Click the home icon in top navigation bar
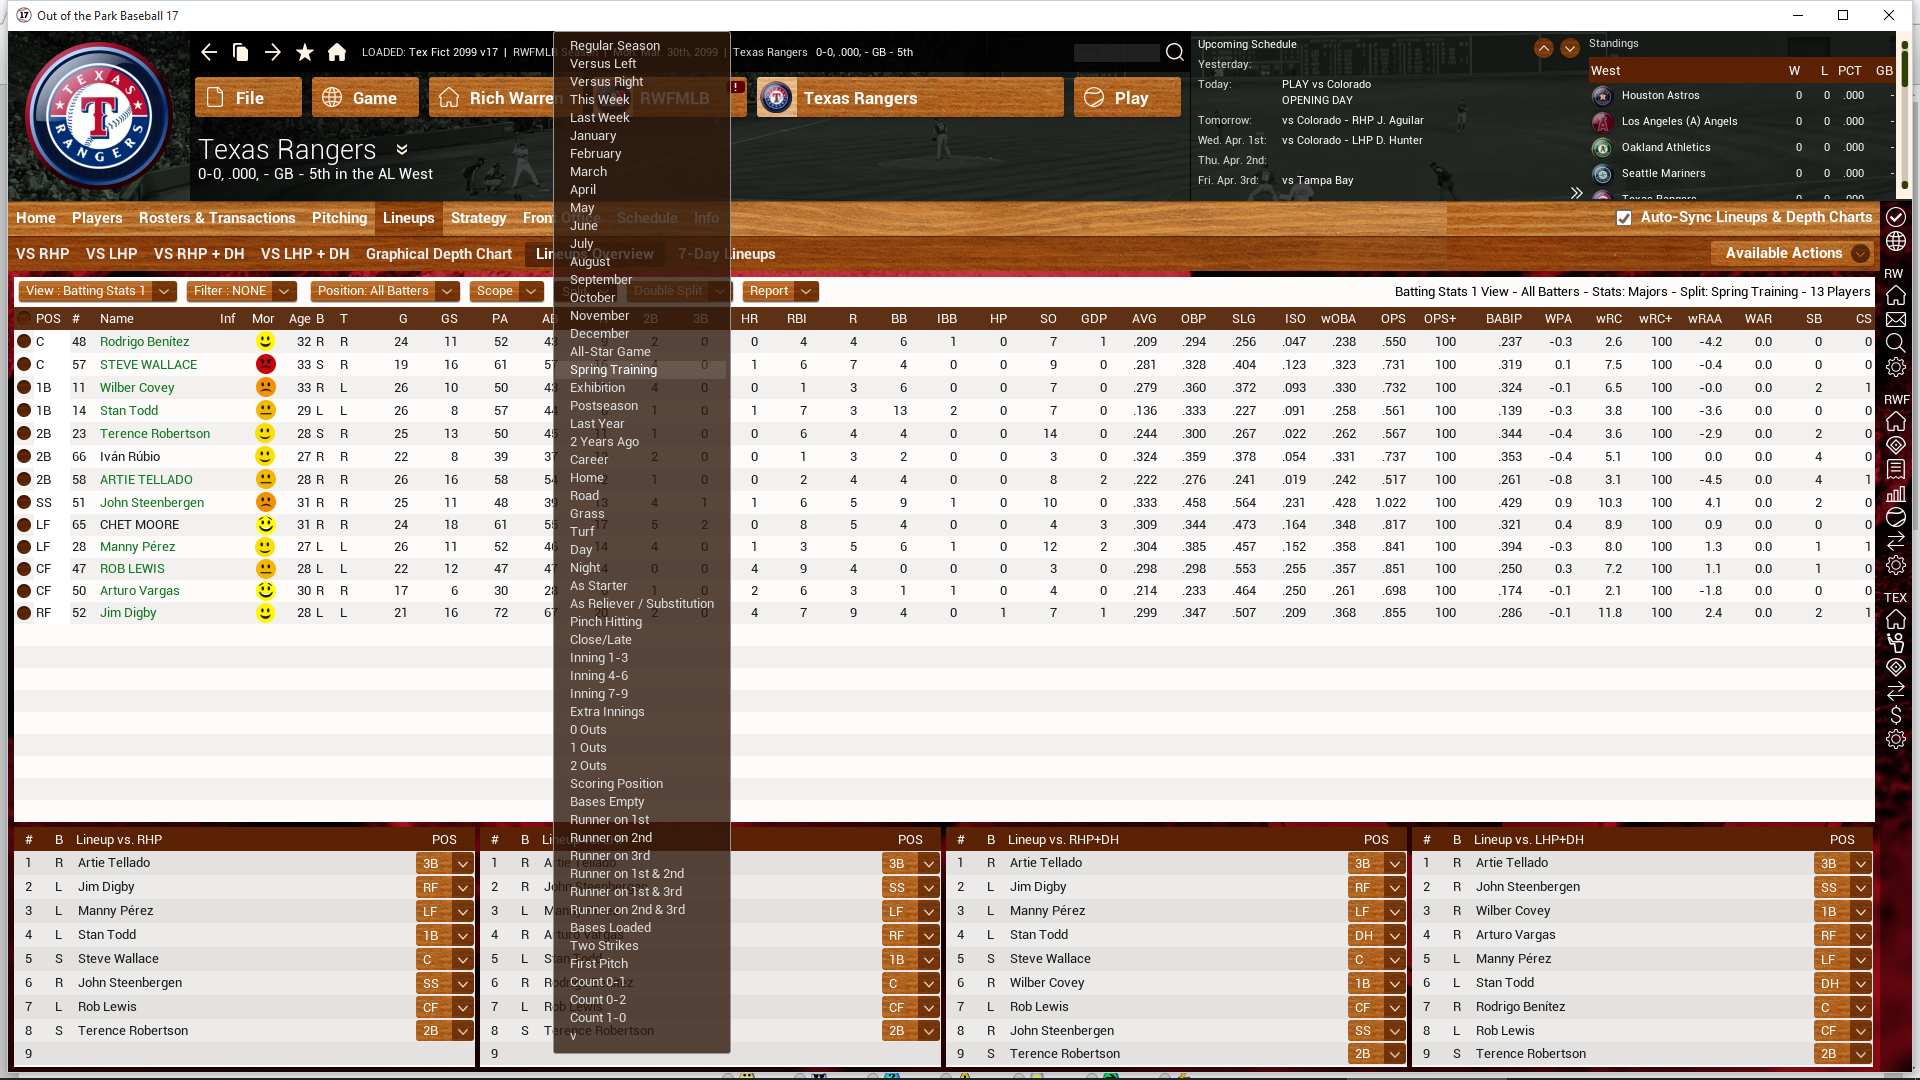The height and width of the screenshot is (1080, 1920). pyautogui.click(x=337, y=52)
